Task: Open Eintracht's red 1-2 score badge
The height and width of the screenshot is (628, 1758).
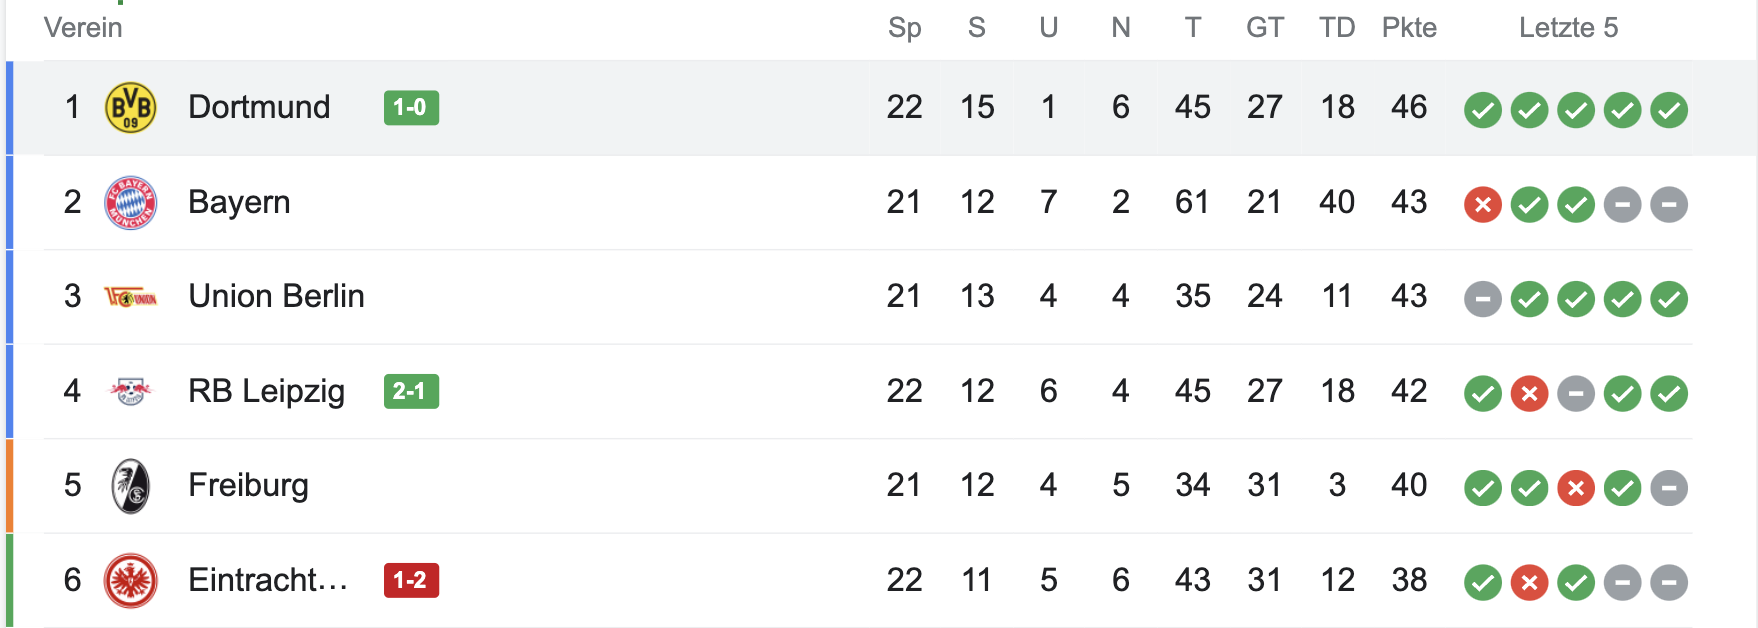Action: 411,580
